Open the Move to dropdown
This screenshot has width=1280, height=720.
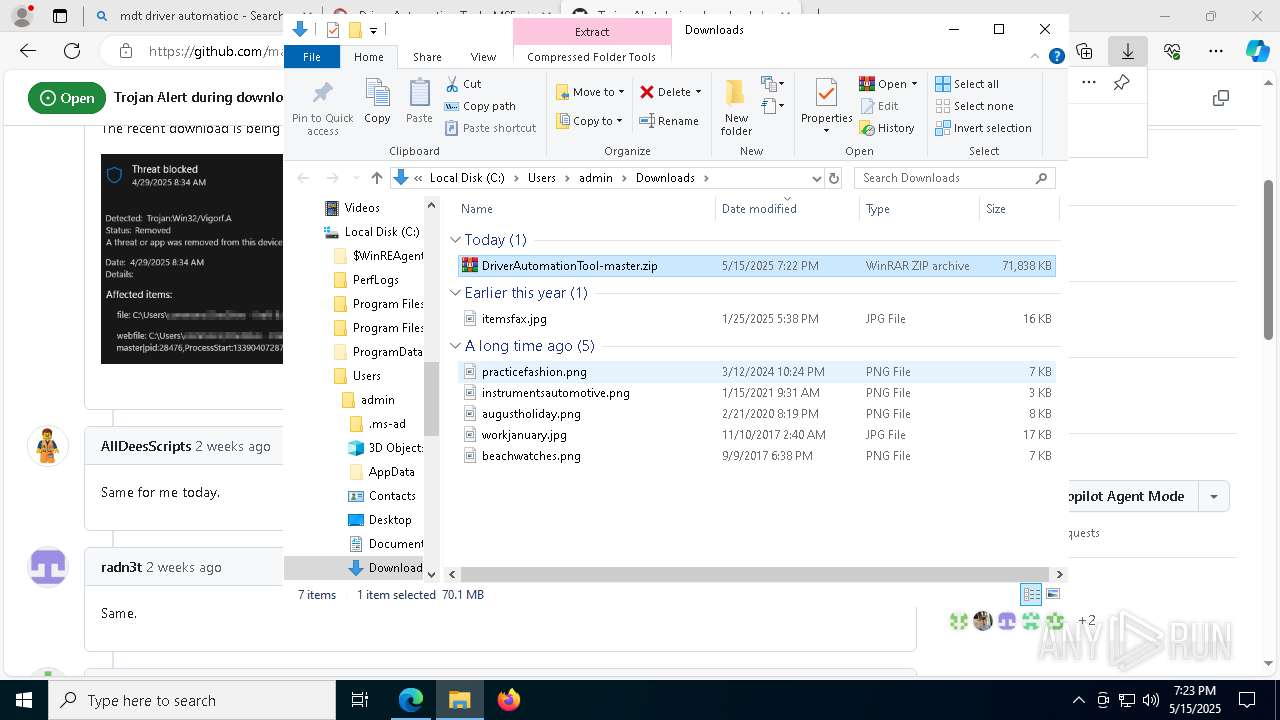tap(590, 92)
